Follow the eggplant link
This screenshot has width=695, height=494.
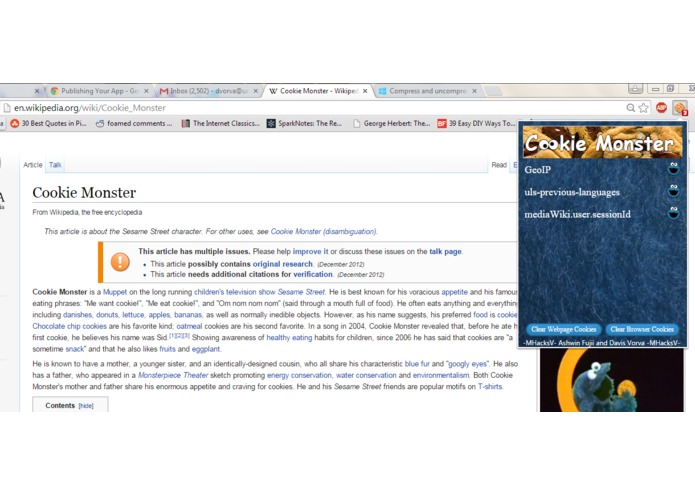tap(206, 349)
